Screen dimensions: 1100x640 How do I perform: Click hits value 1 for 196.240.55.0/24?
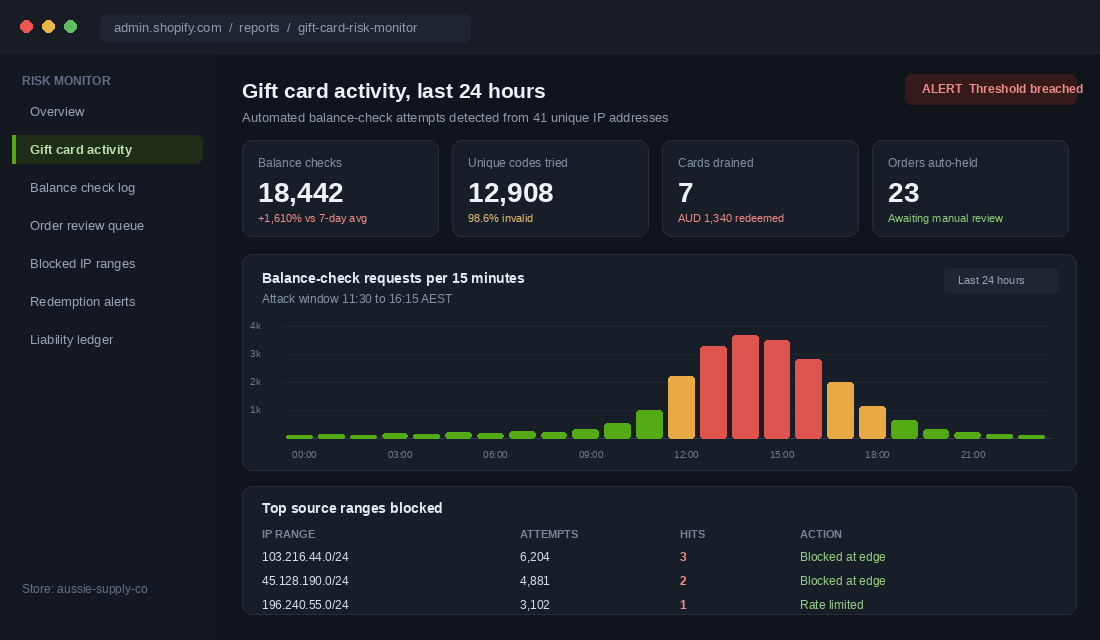pos(683,604)
